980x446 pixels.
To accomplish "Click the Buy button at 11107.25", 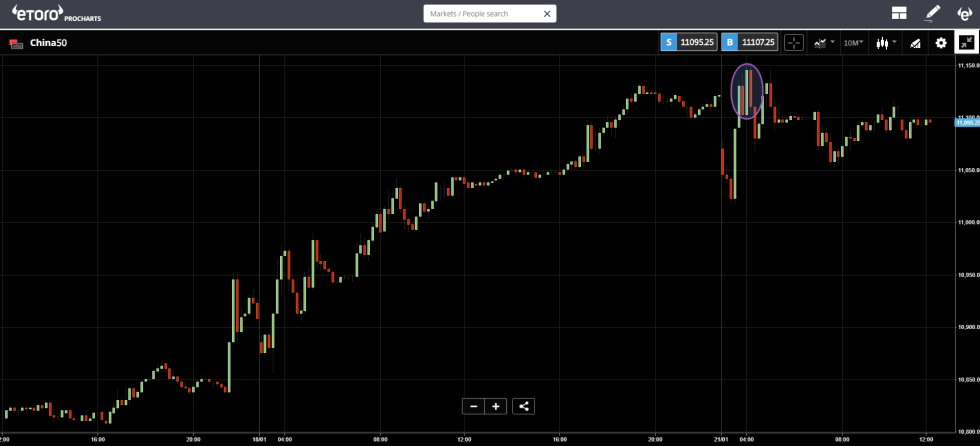I will pos(749,43).
